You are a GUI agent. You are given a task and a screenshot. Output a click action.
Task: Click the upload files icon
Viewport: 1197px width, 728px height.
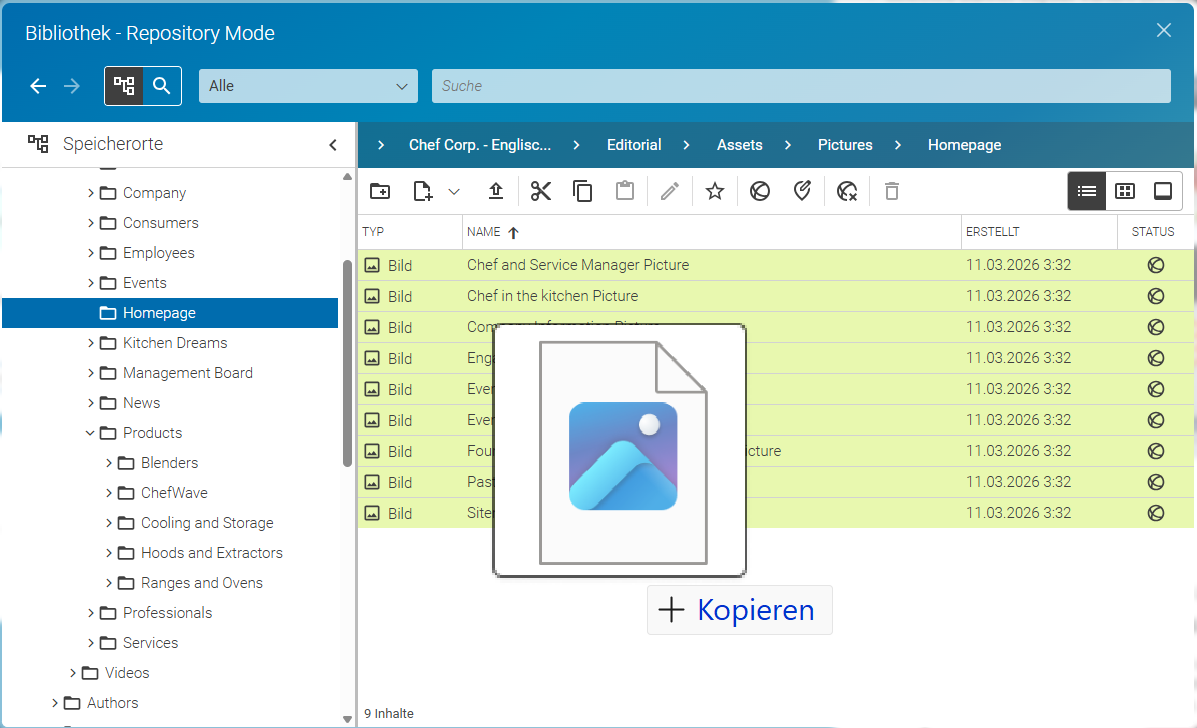coord(495,191)
